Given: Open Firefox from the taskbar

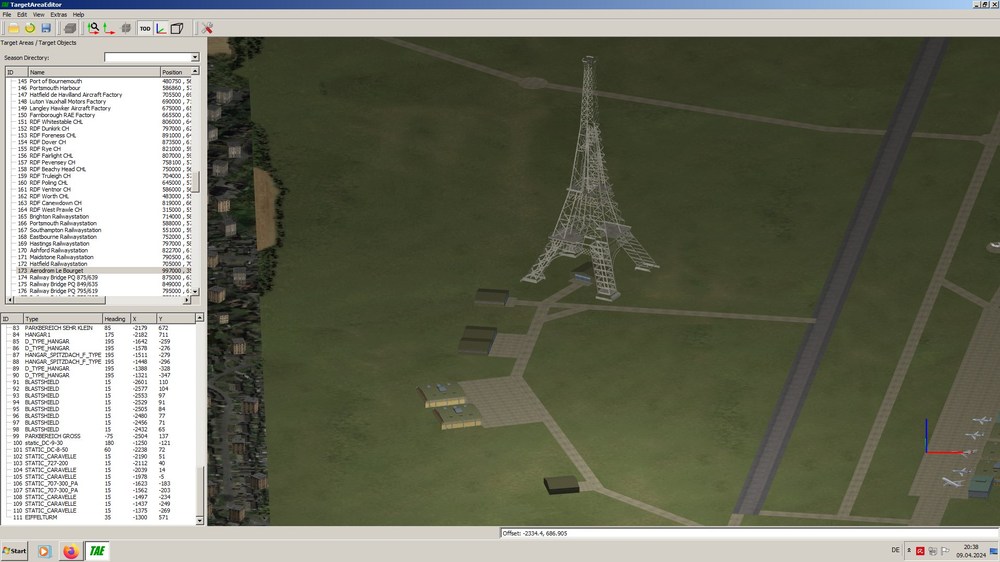Looking at the screenshot, I should click(x=70, y=551).
